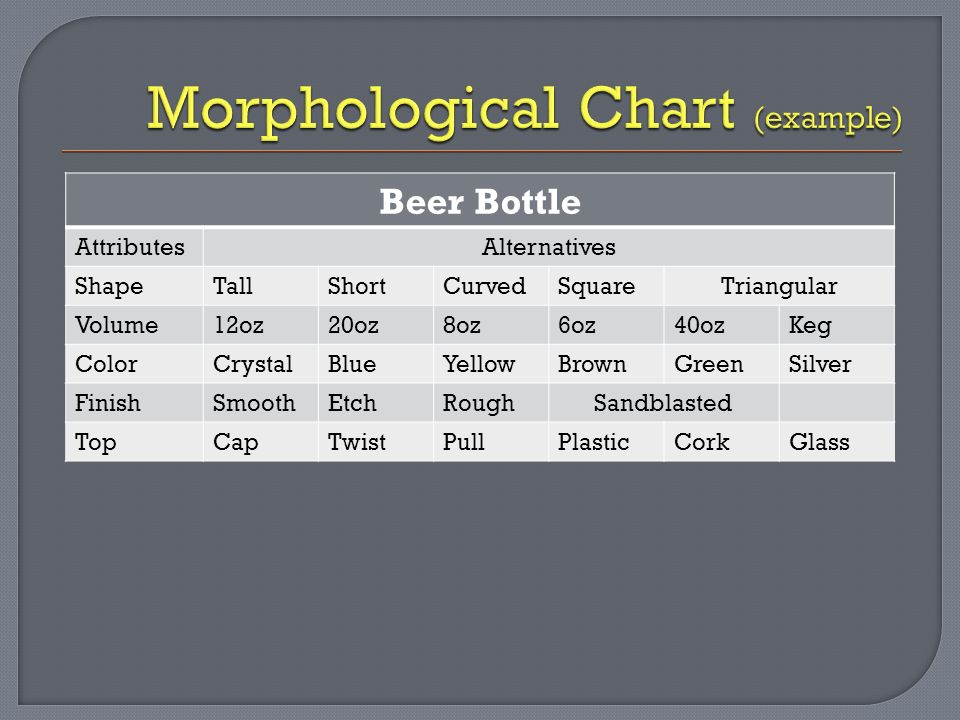Select the Triangular shape cell
Screen dimensions: 960x720
tap(779, 286)
